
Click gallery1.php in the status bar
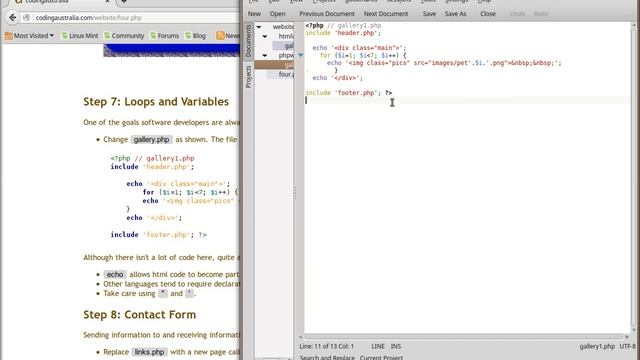597,347
